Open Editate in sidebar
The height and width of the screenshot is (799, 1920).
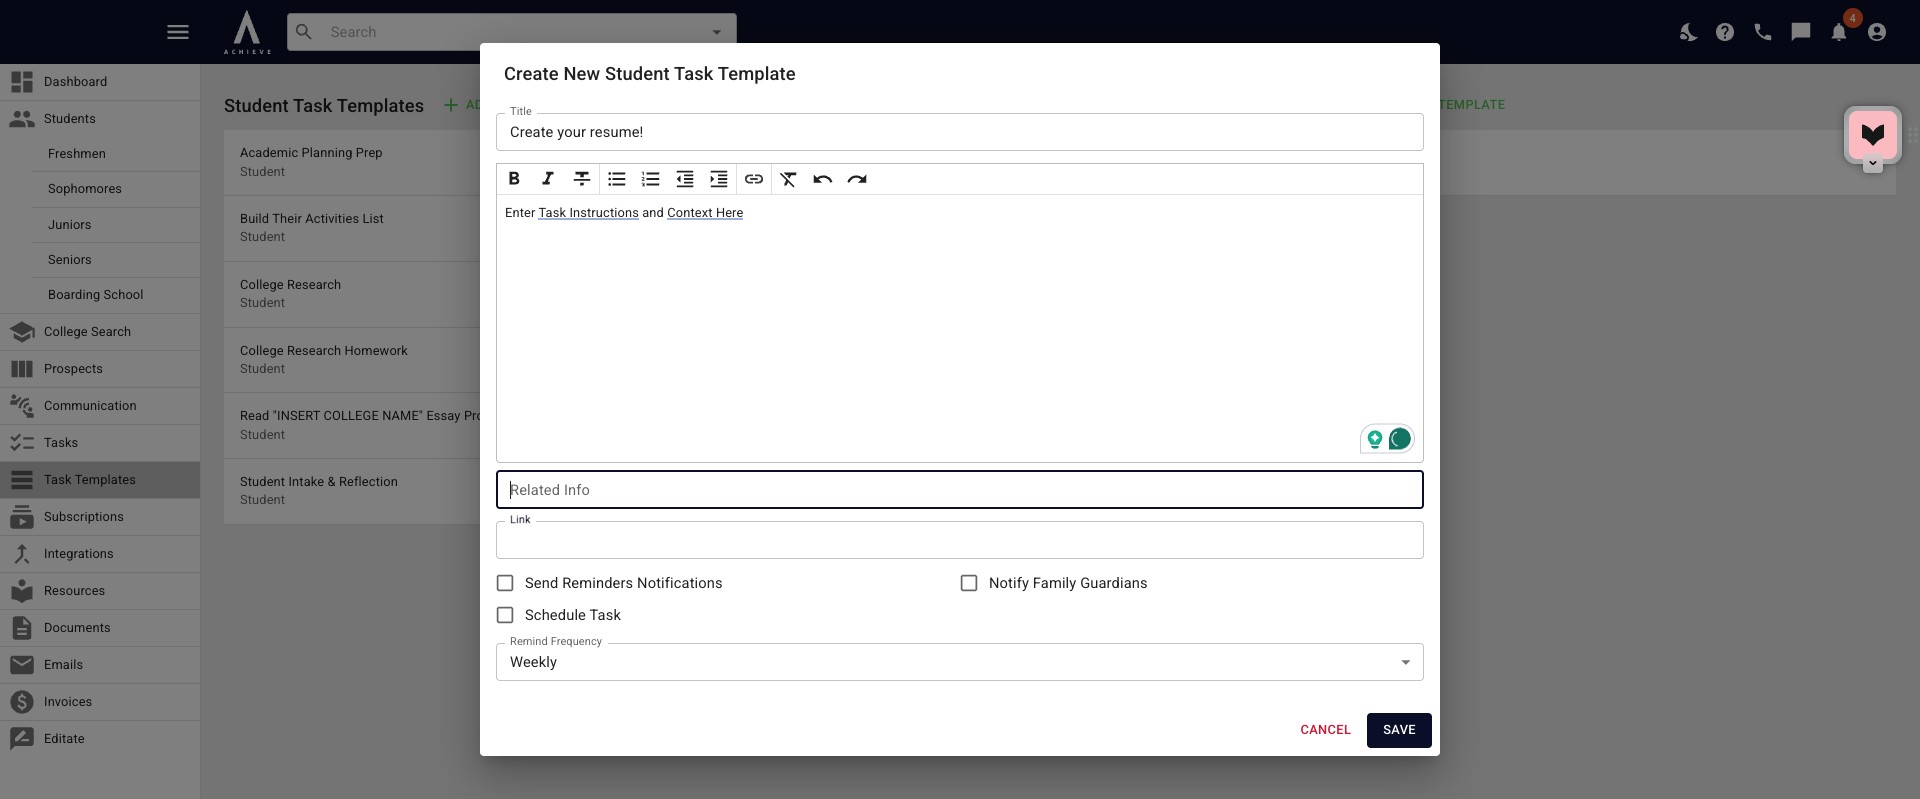100,739
